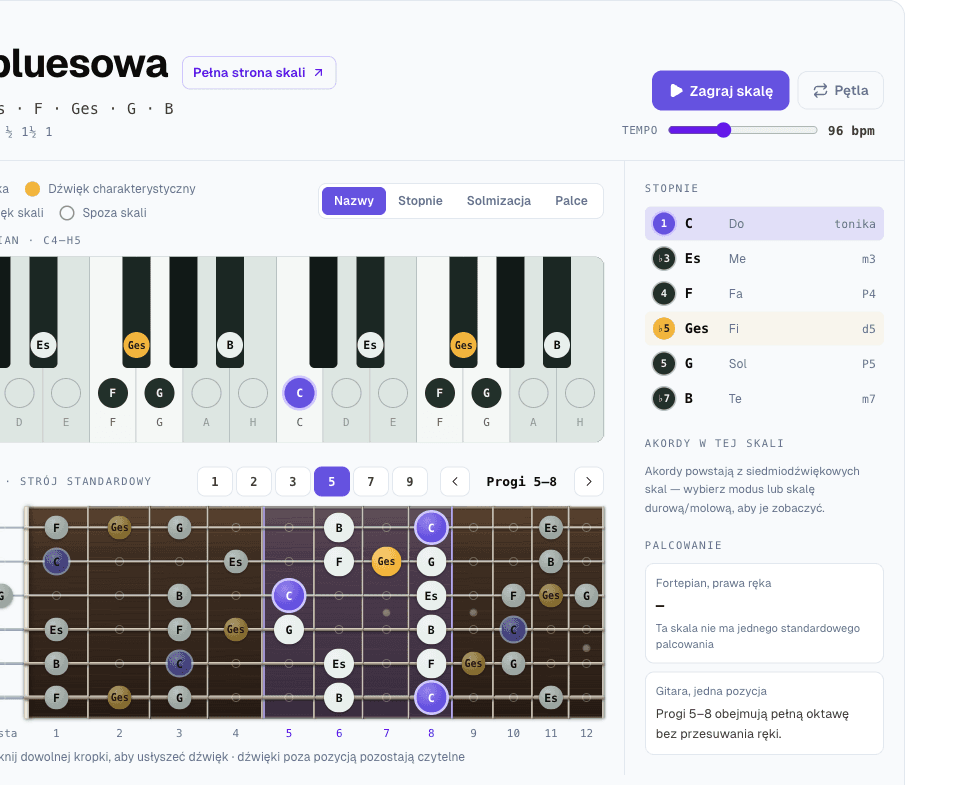The image size is (976, 785).
Task: Select fretboard position 9
Action: [x=410, y=481]
